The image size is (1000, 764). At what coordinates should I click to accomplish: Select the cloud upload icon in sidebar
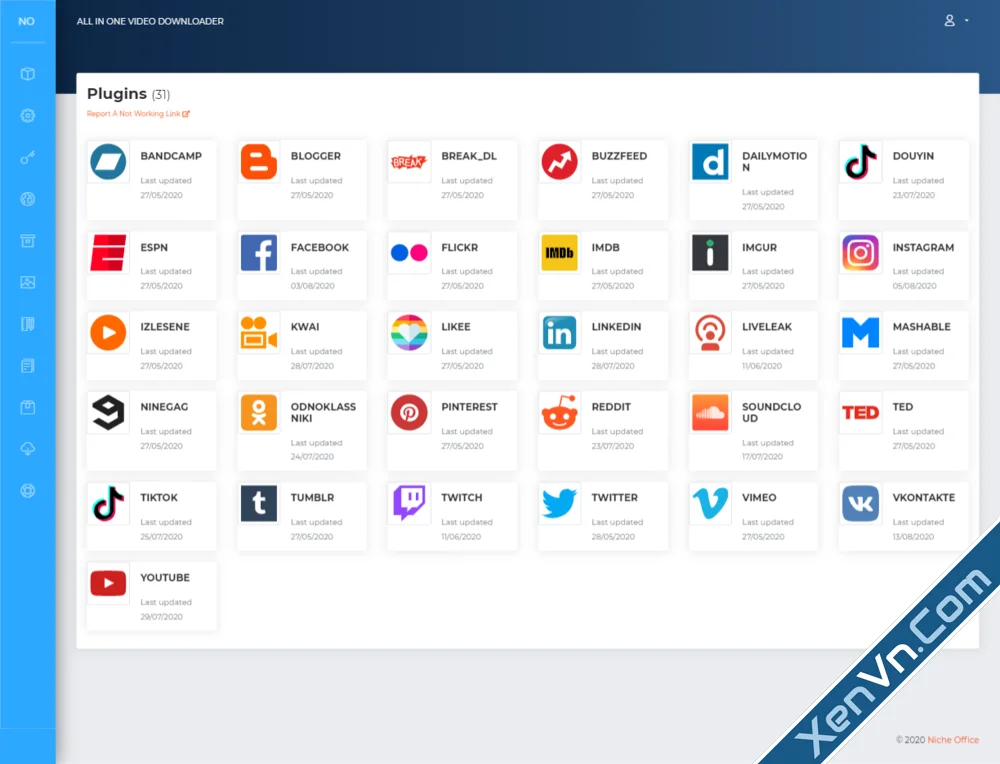[27, 448]
